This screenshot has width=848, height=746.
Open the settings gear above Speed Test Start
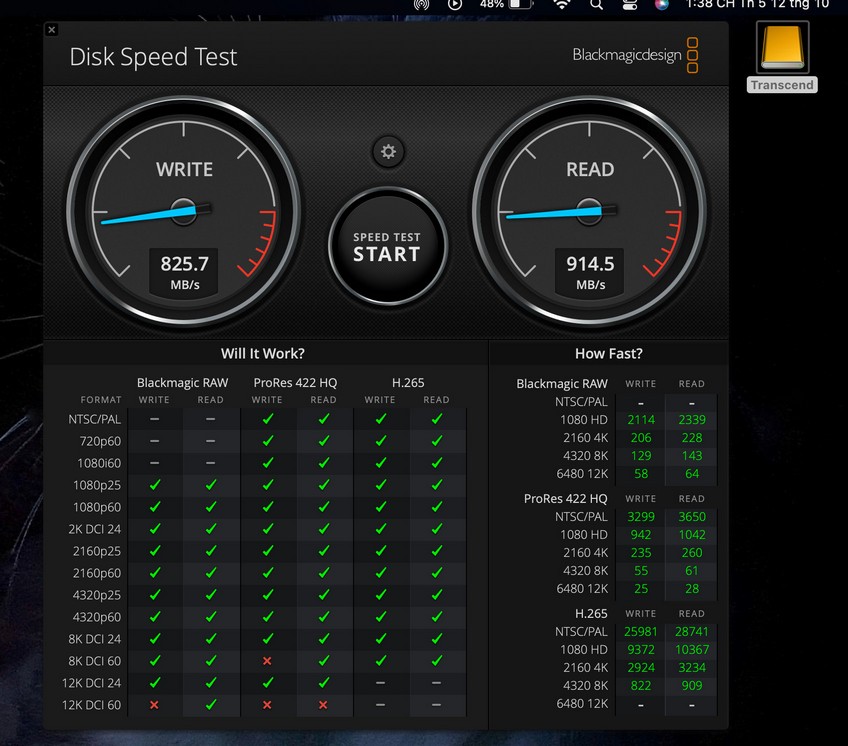pyautogui.click(x=388, y=151)
